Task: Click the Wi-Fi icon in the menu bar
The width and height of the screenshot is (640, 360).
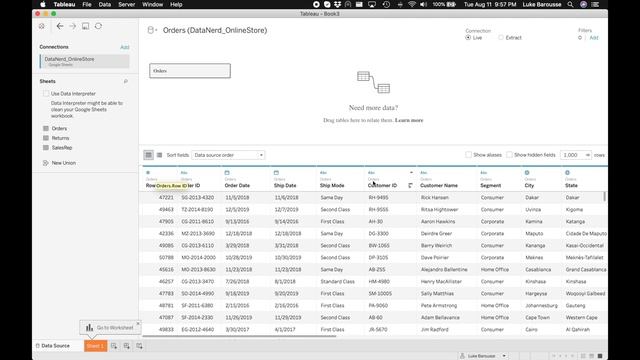Action: pos(412,4)
